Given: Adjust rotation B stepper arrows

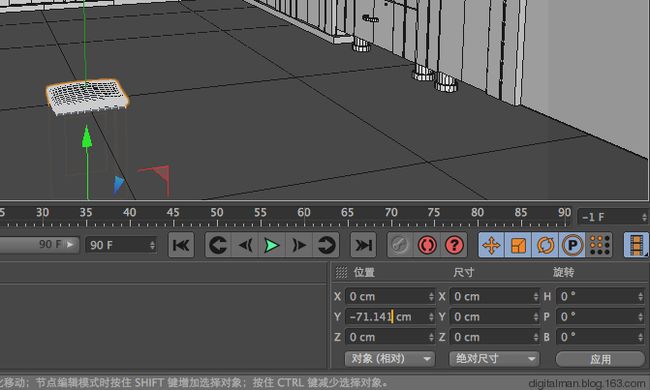Looking at the screenshot, I should coord(641,337).
